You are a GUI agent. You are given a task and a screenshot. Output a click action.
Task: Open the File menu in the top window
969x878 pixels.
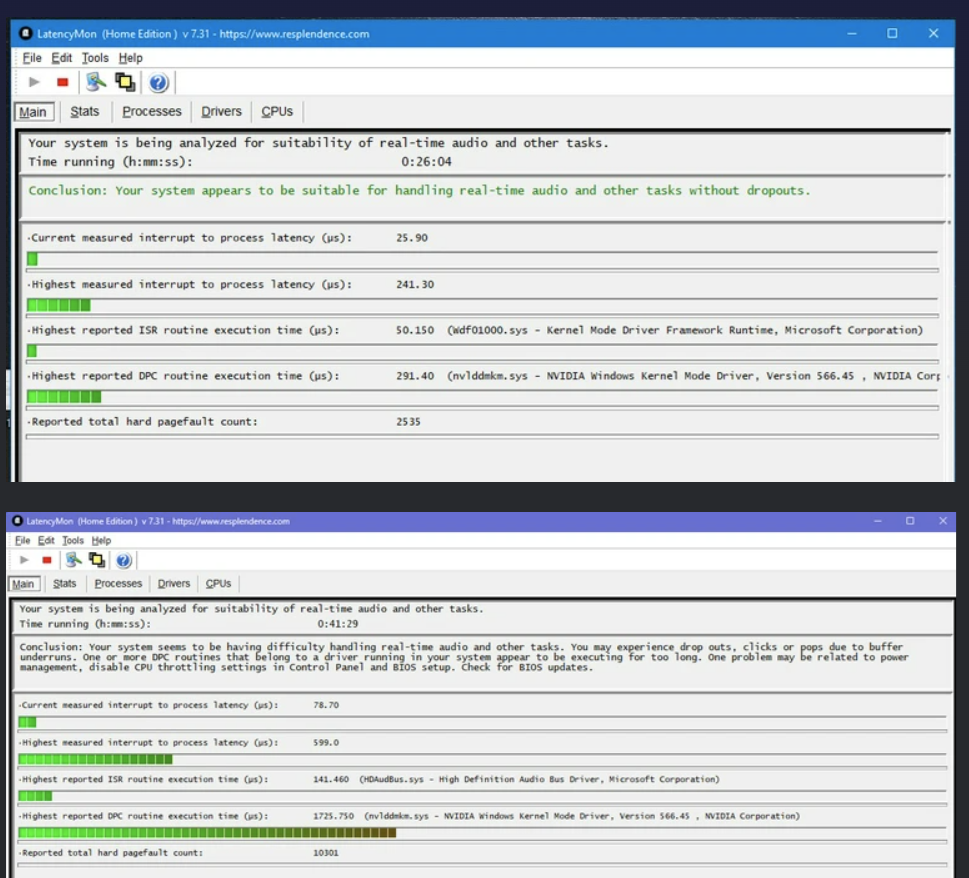point(32,58)
